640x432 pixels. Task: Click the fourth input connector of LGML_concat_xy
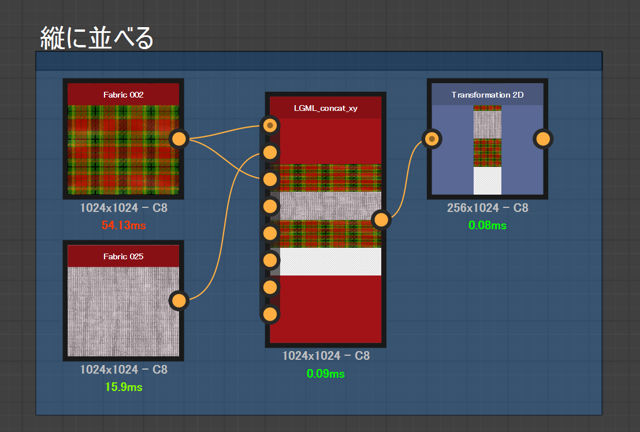[x=269, y=206]
